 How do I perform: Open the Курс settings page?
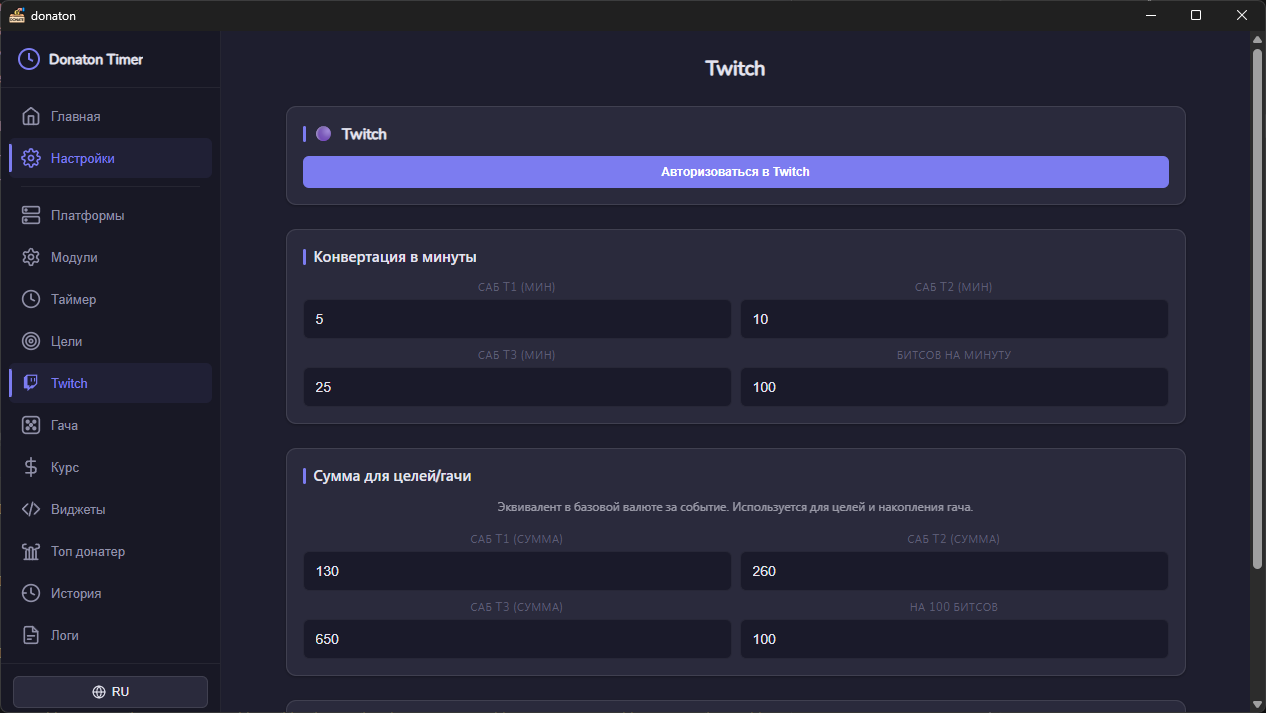point(110,467)
